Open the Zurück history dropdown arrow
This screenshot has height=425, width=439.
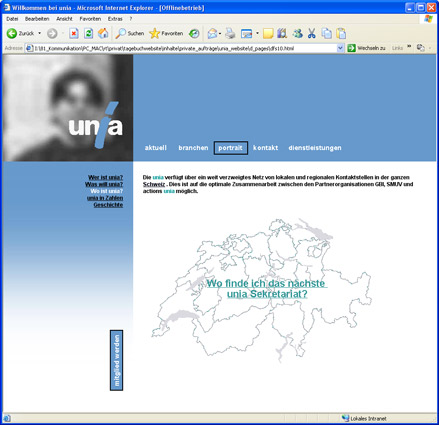pos(40,33)
